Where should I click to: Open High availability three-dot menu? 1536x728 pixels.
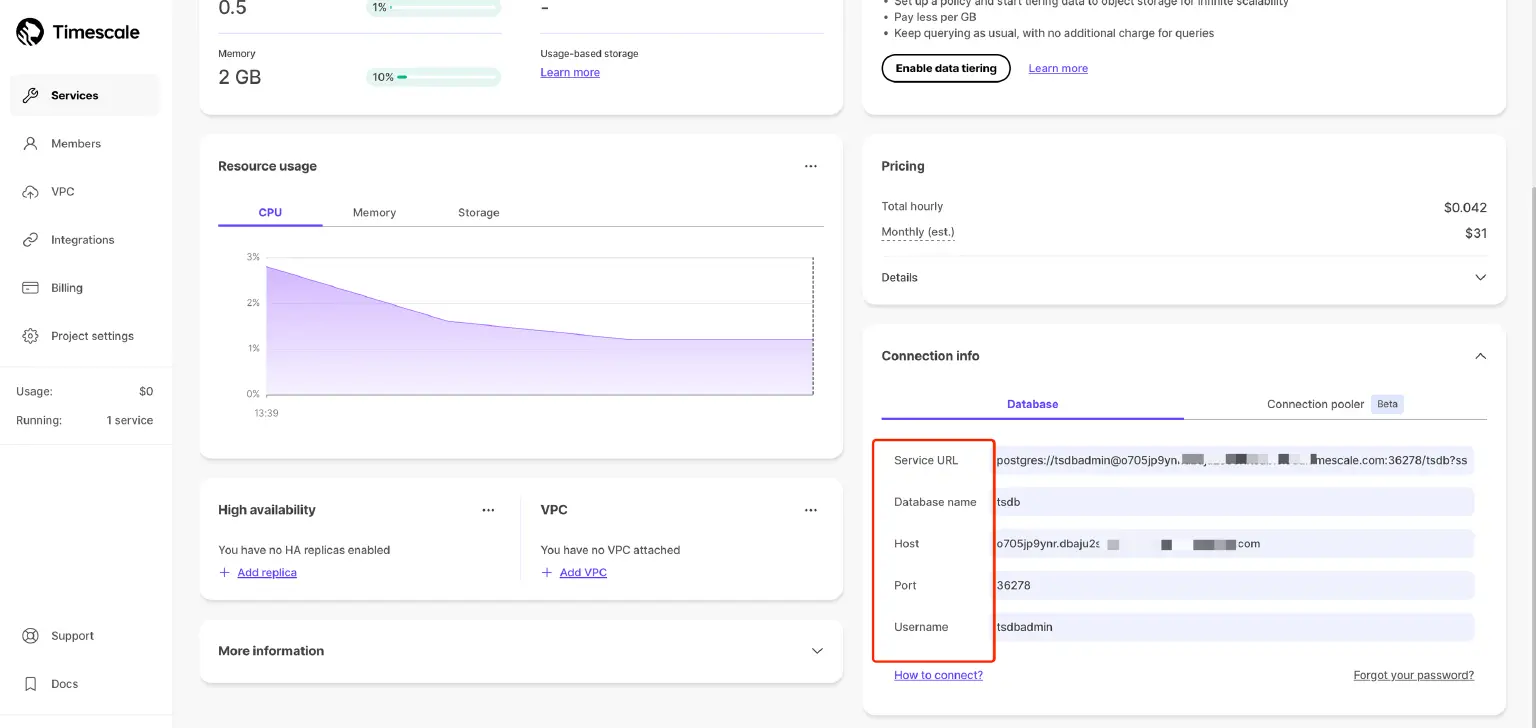point(488,510)
